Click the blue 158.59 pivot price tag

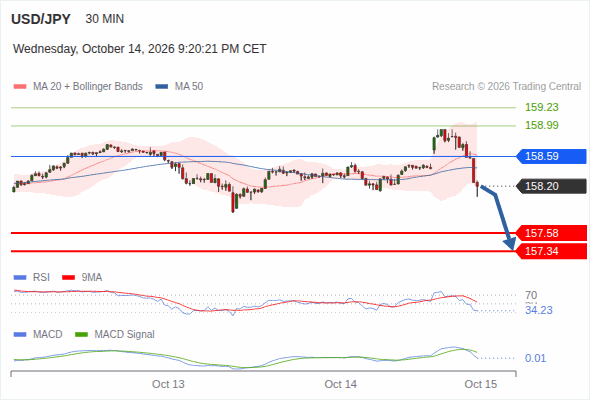551,156
